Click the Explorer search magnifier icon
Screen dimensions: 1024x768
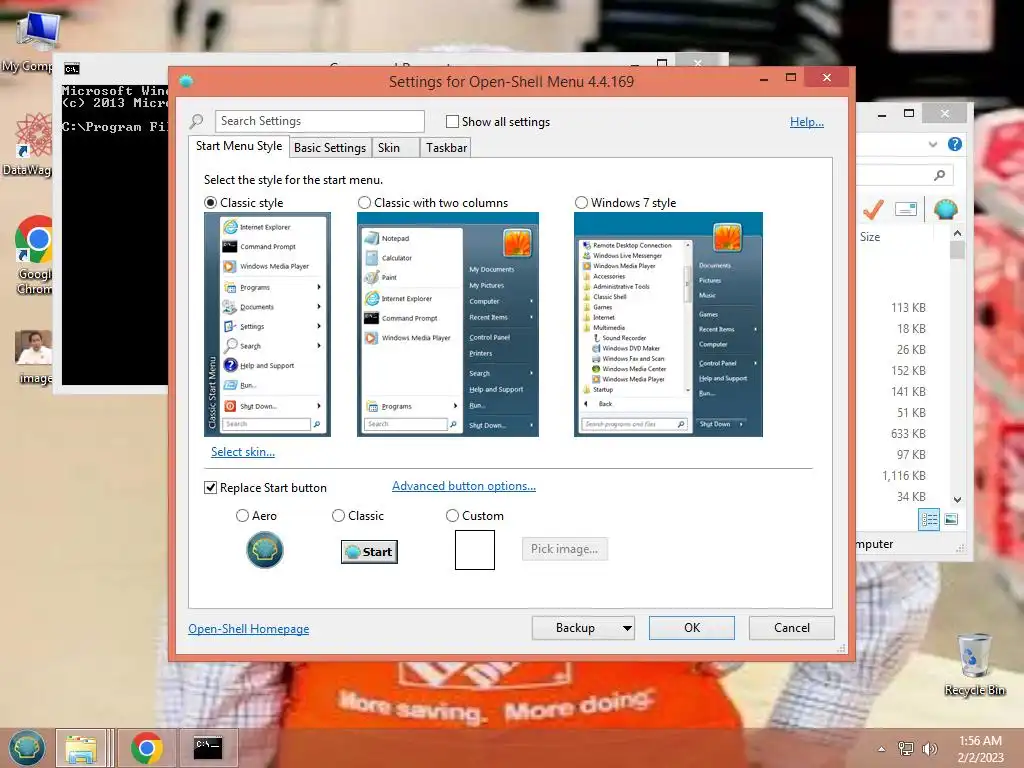940,175
